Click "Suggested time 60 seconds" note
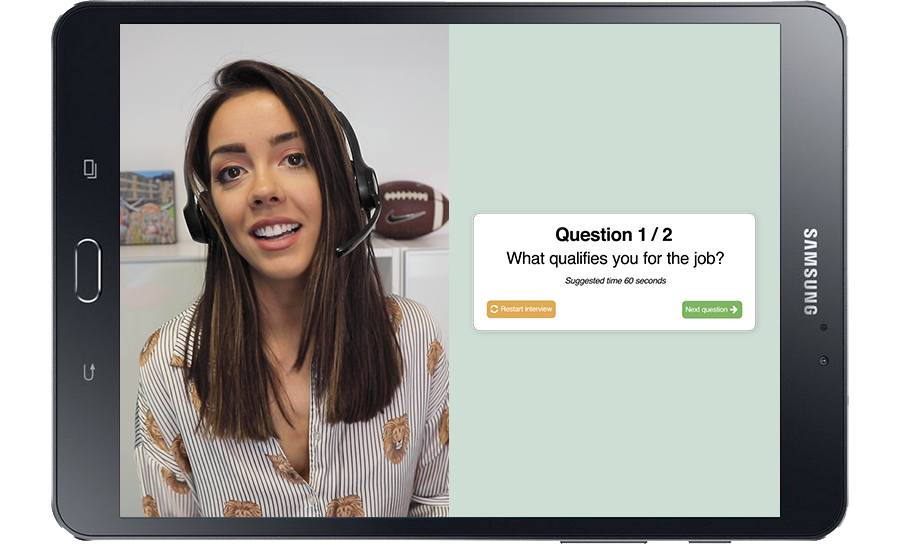This screenshot has height=544, width=900. click(615, 281)
